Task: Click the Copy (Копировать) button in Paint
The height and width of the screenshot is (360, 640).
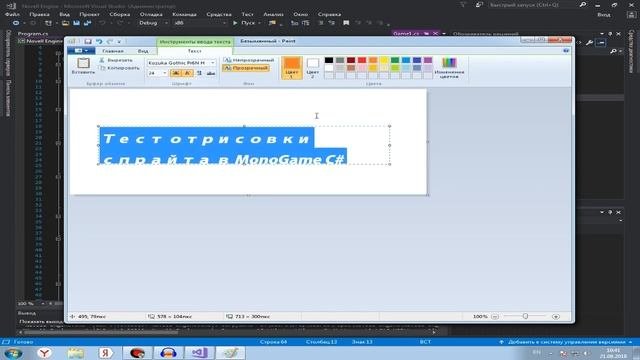Action: 120,68
